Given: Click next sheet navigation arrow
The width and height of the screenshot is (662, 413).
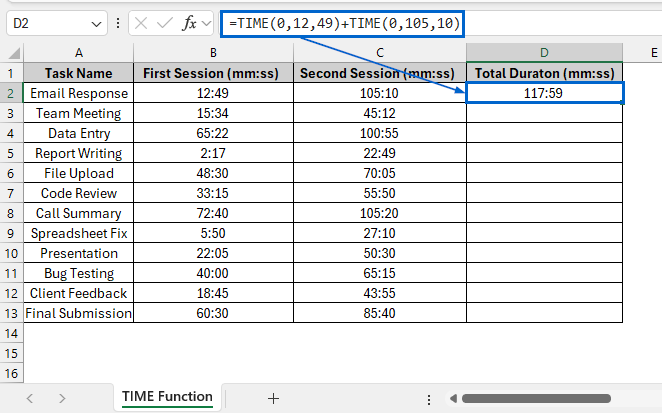Looking at the screenshot, I should point(62,398).
